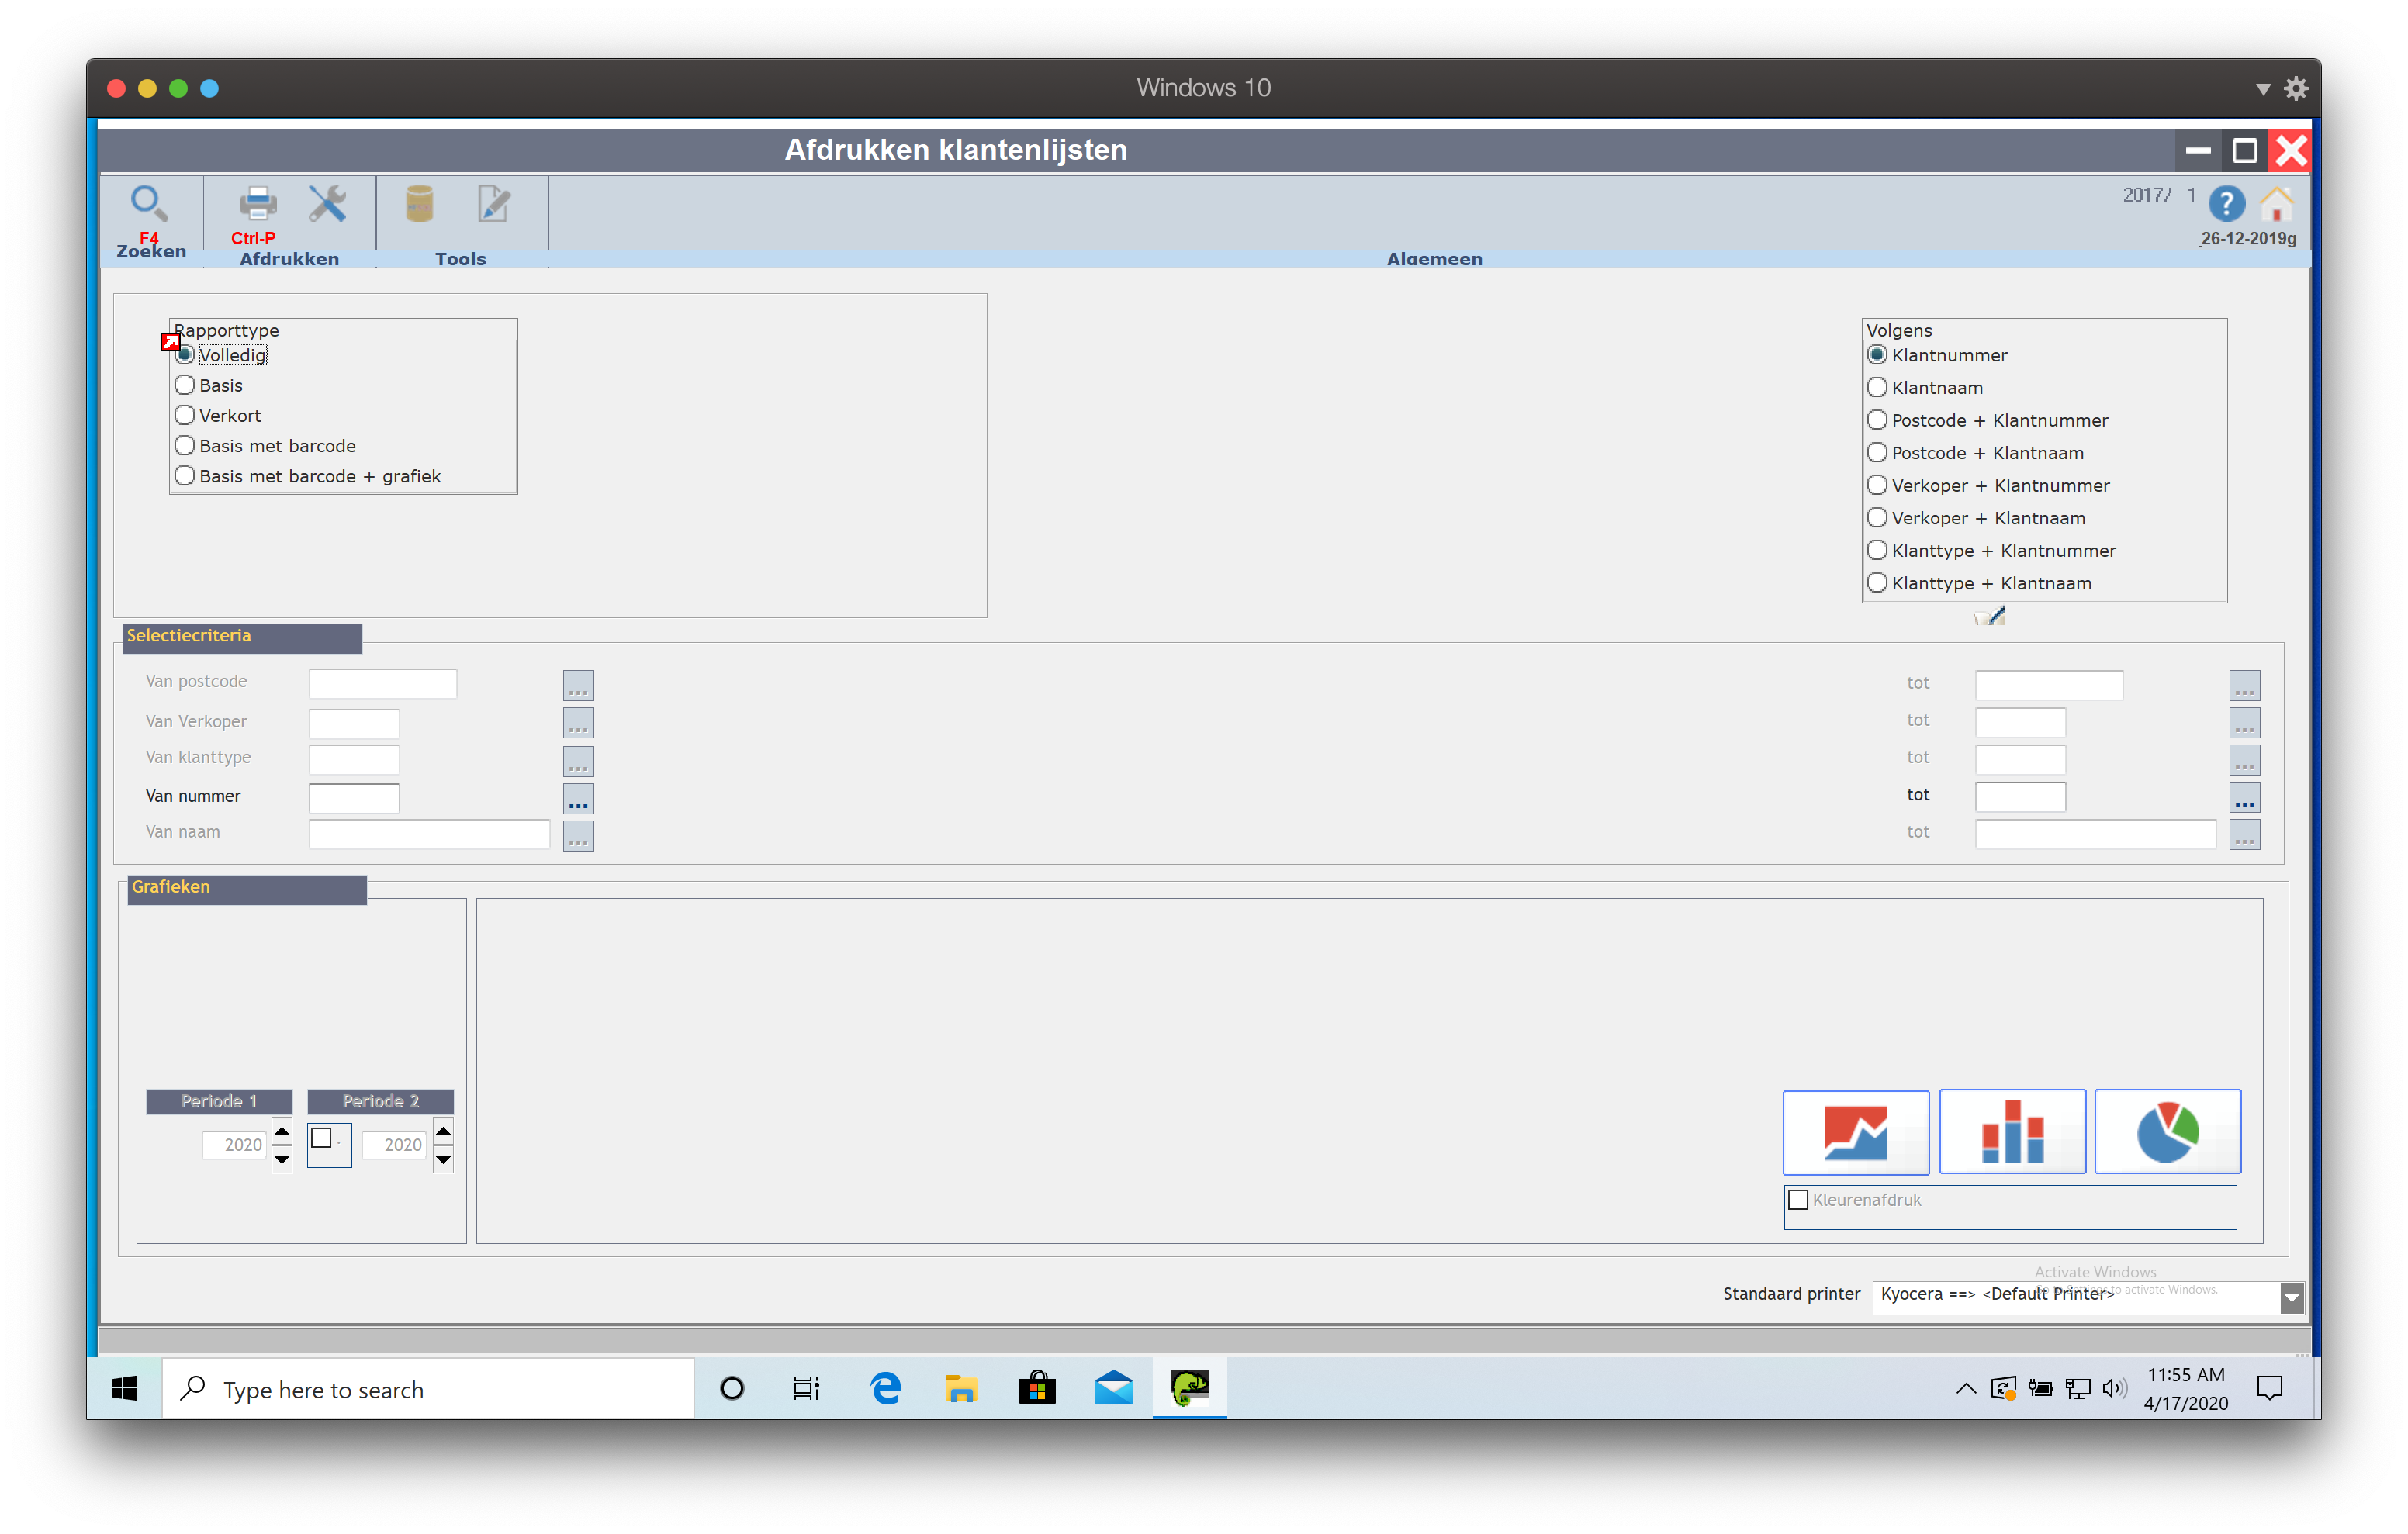The width and height of the screenshot is (2408, 1534).
Task: Open the Van nummer lookup button
Action: tap(578, 799)
